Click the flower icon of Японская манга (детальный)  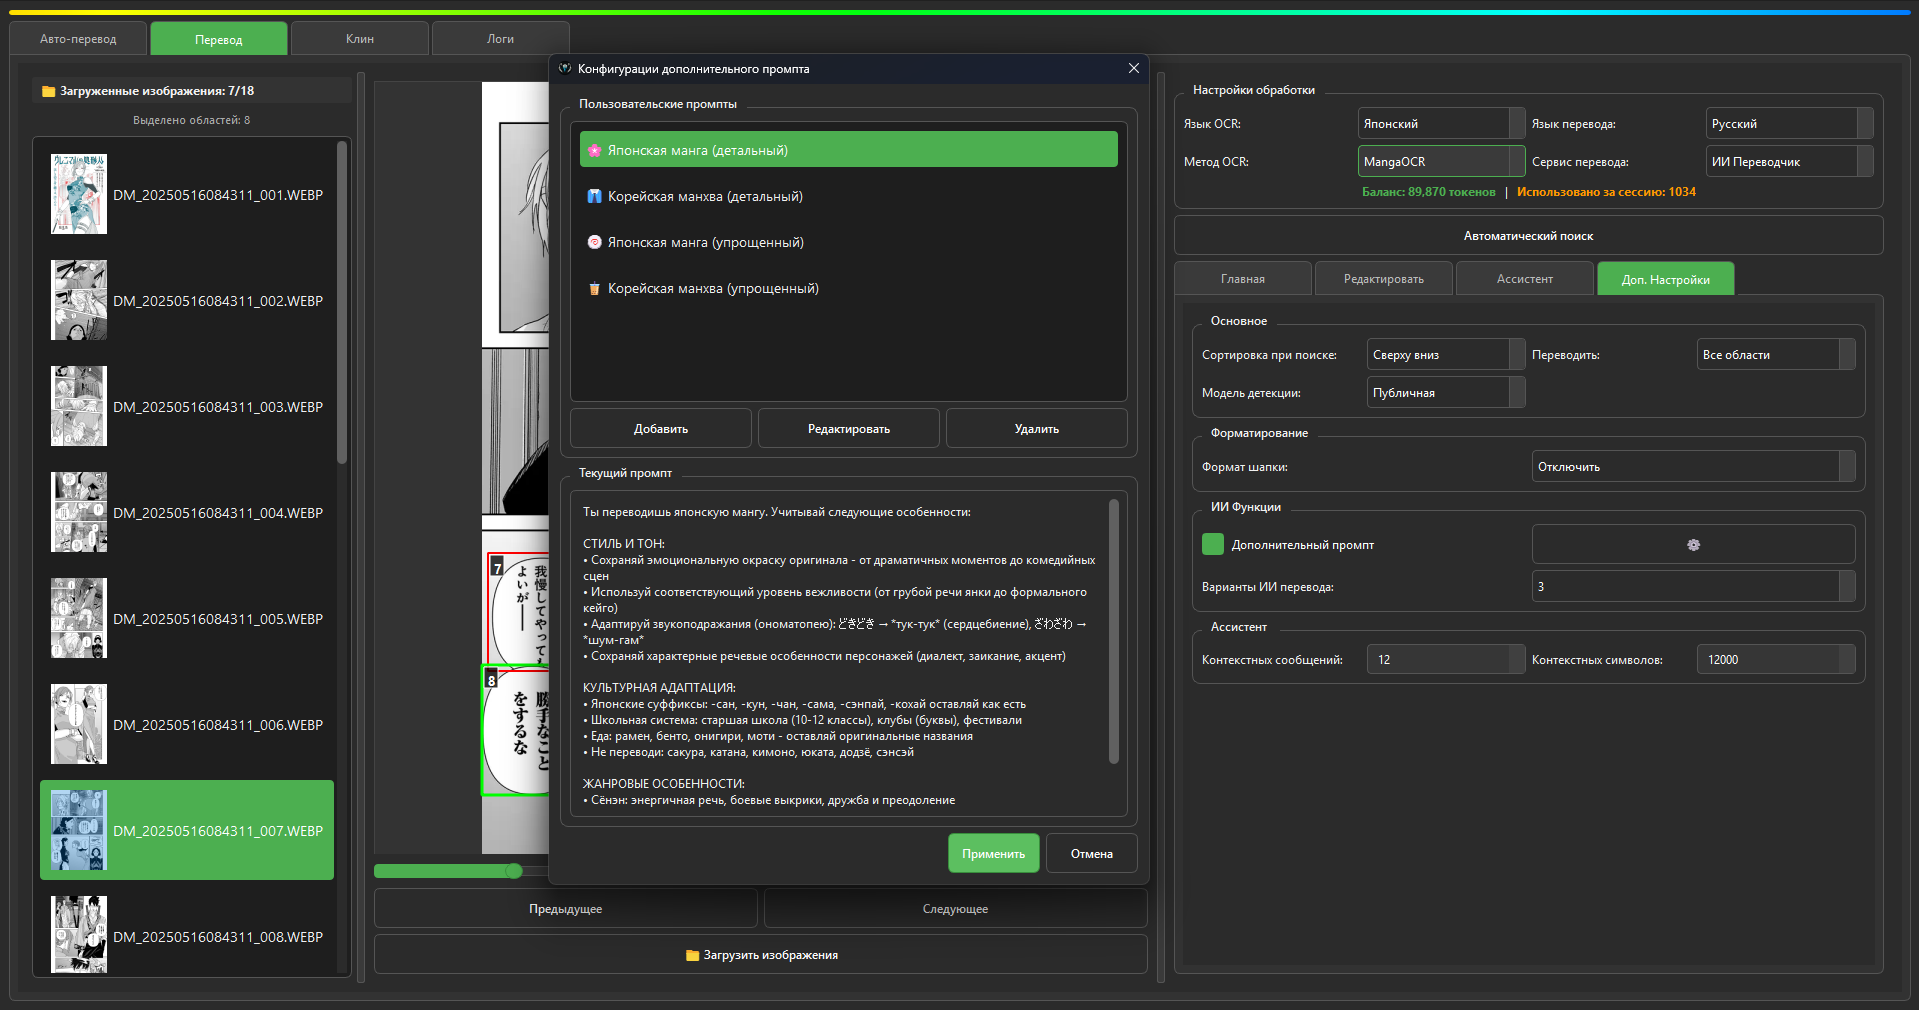(594, 150)
